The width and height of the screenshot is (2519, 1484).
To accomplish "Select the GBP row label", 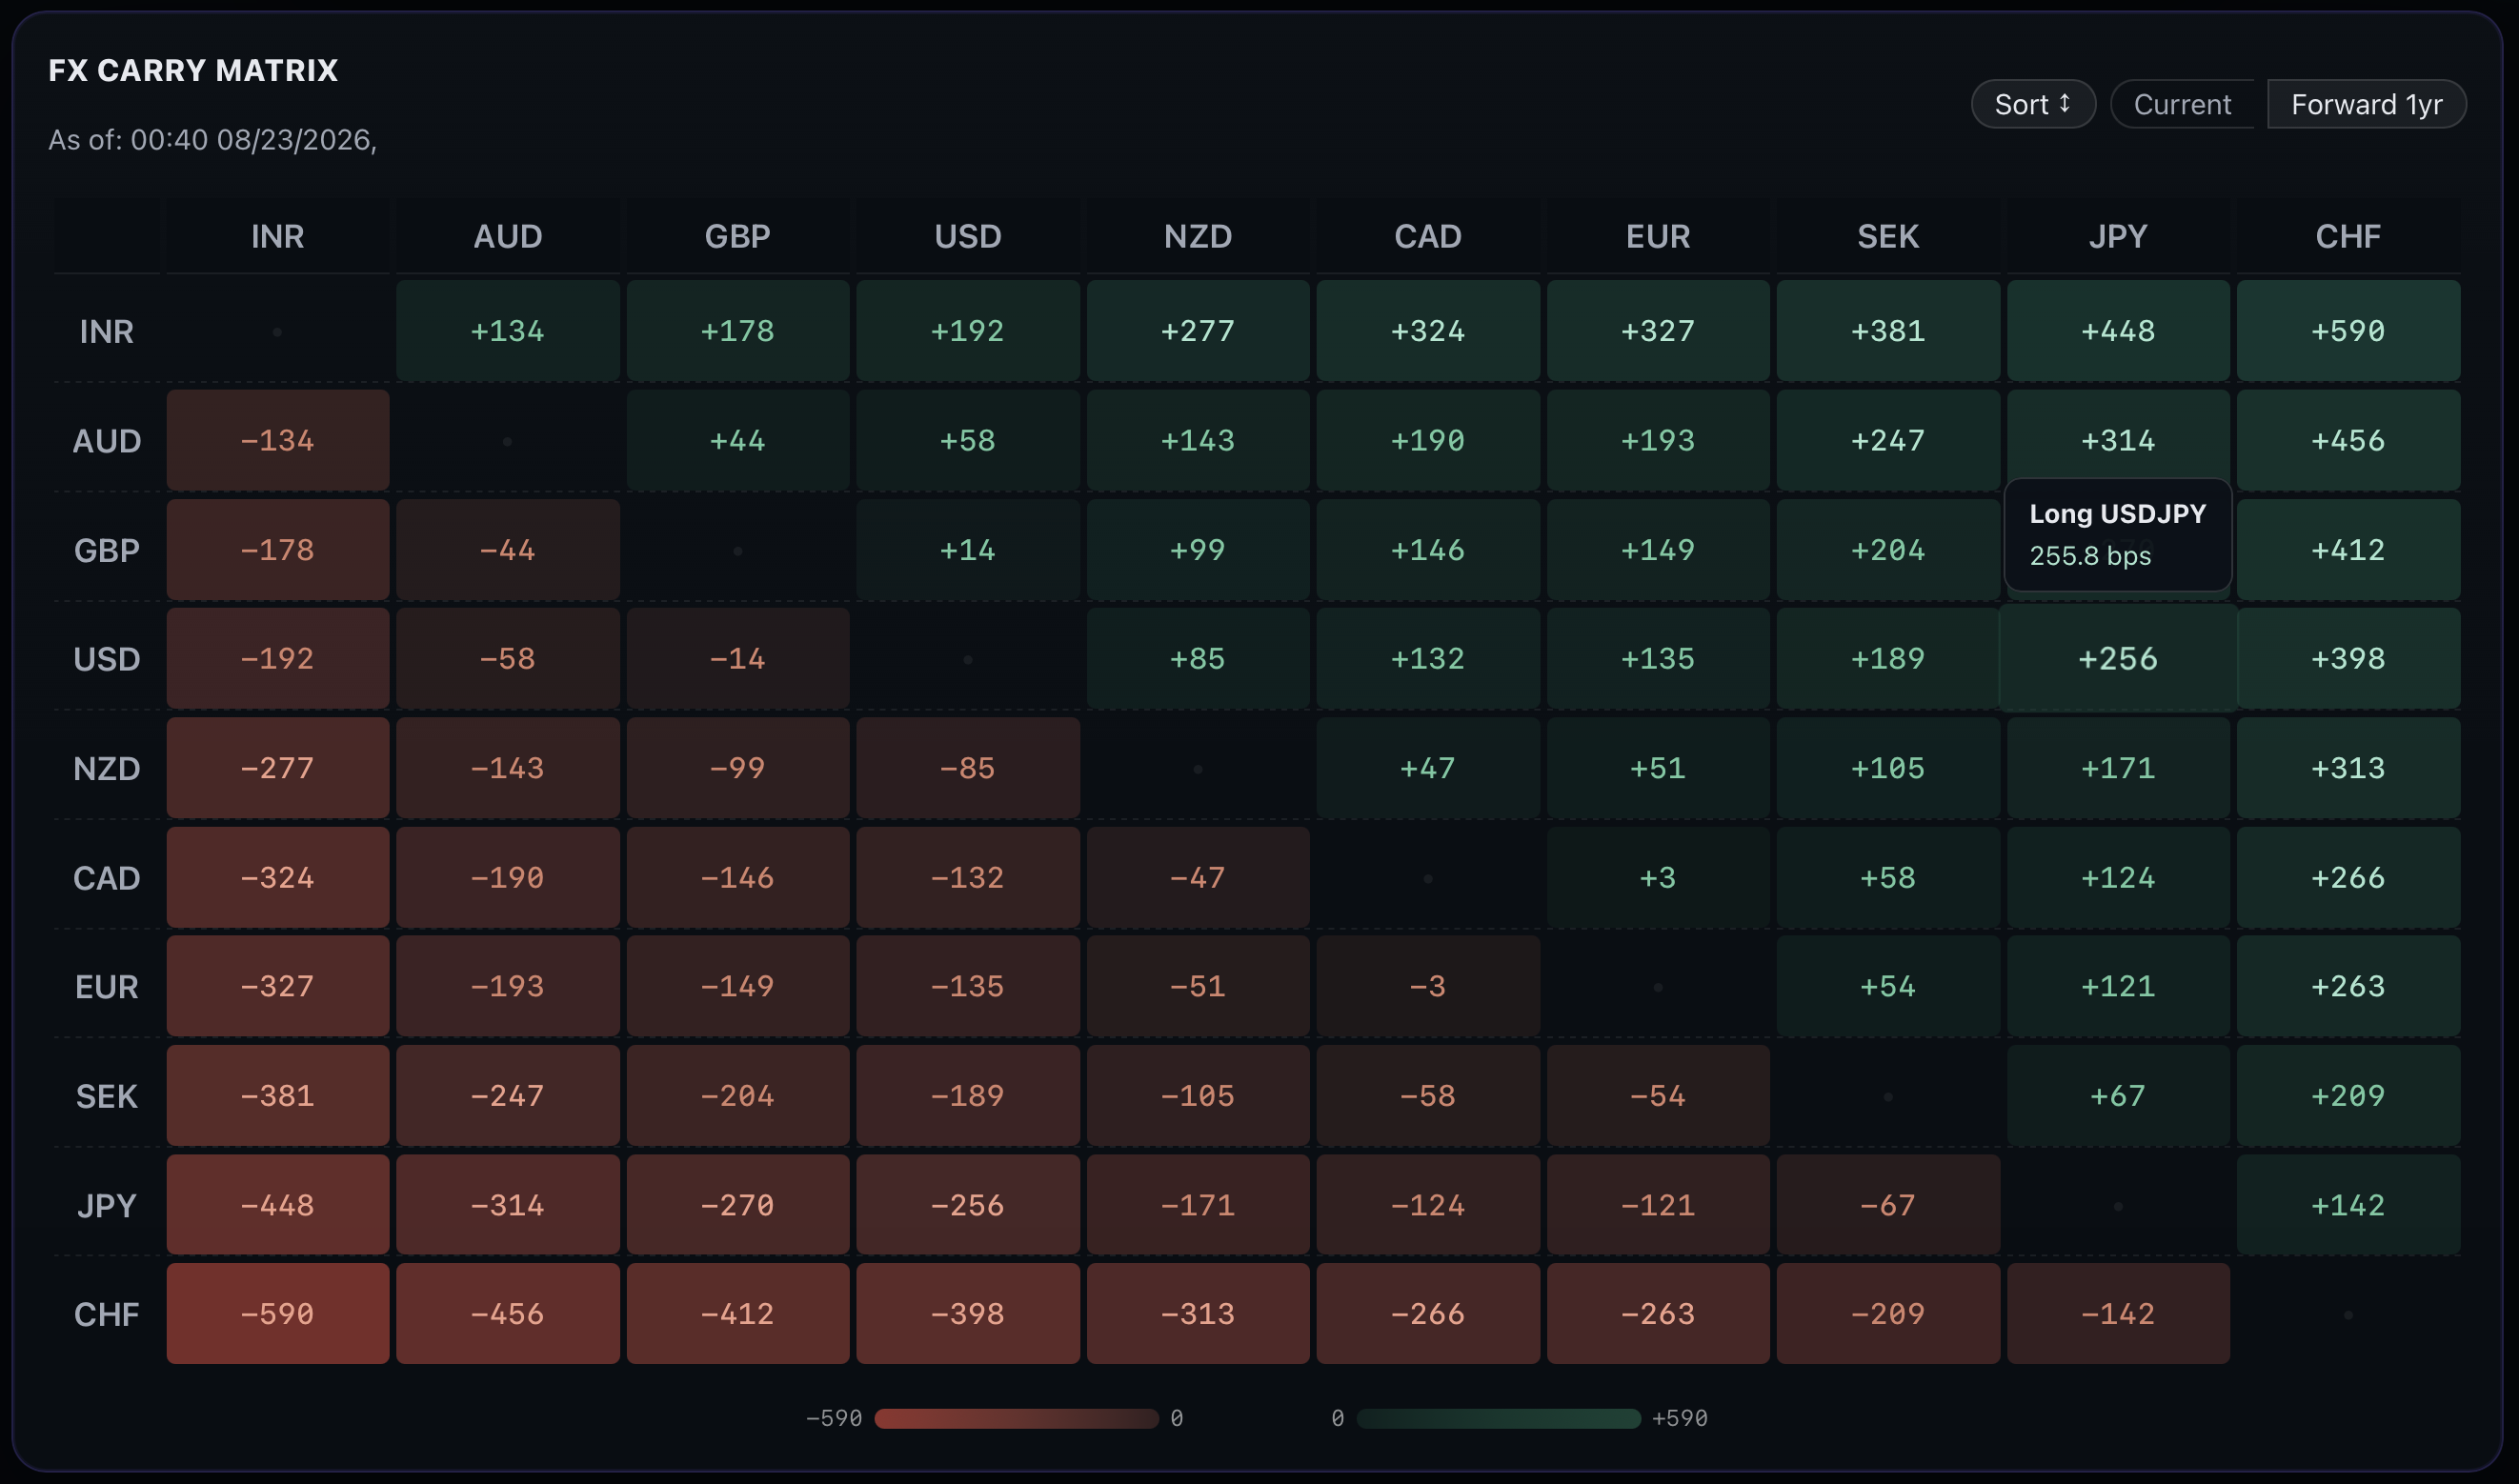I will 107,550.
